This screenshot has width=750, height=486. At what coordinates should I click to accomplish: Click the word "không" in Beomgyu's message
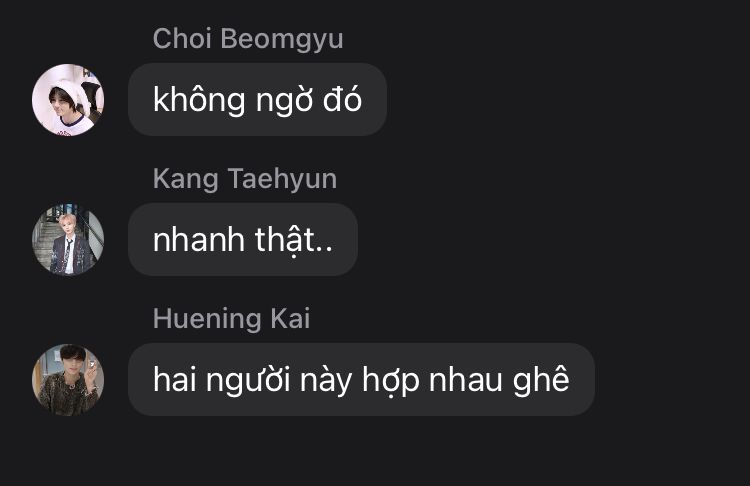click(x=199, y=100)
